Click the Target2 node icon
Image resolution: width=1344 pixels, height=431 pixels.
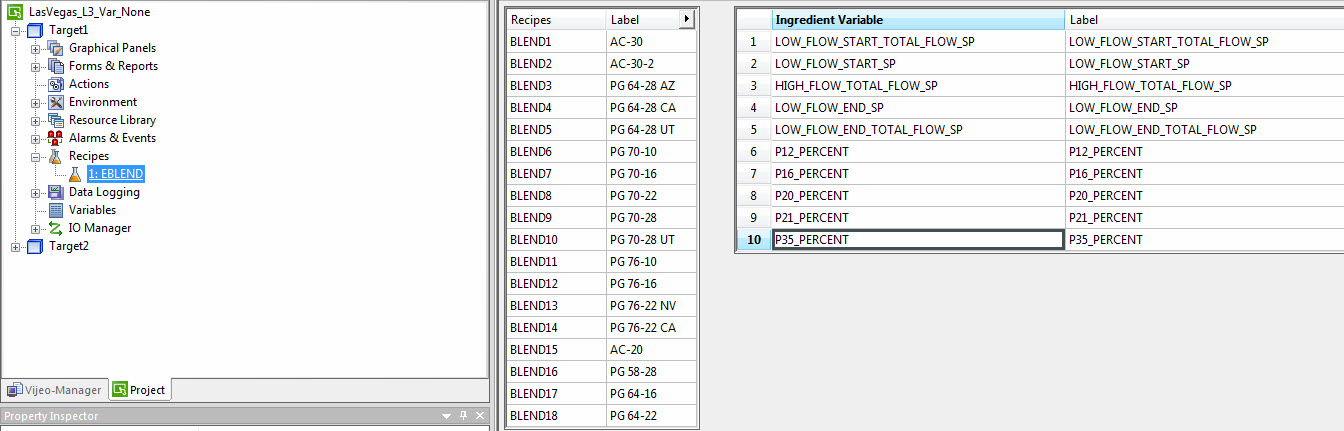[x=35, y=246]
